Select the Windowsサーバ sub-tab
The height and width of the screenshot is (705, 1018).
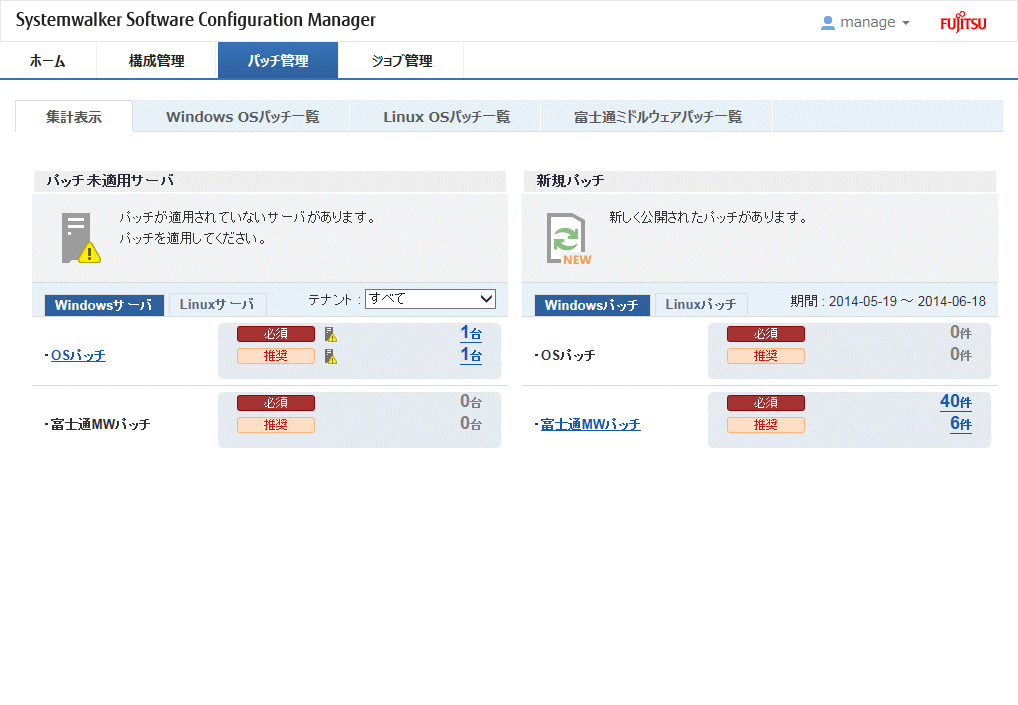click(104, 305)
